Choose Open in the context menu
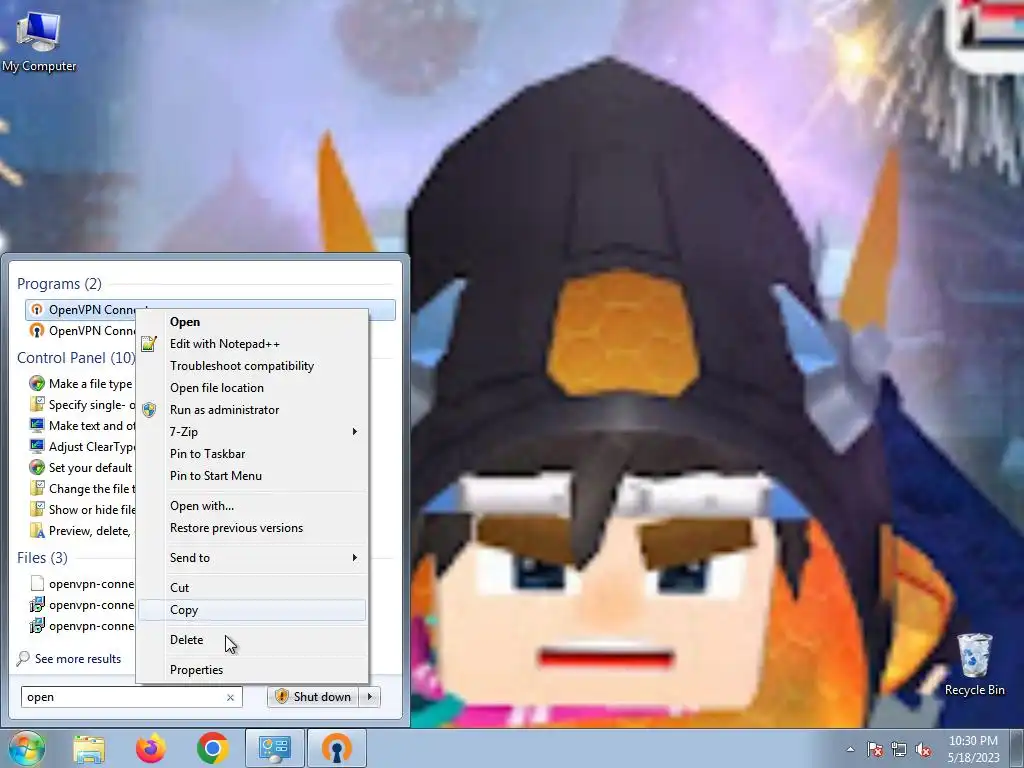The width and height of the screenshot is (1024, 768). pos(251,322)
